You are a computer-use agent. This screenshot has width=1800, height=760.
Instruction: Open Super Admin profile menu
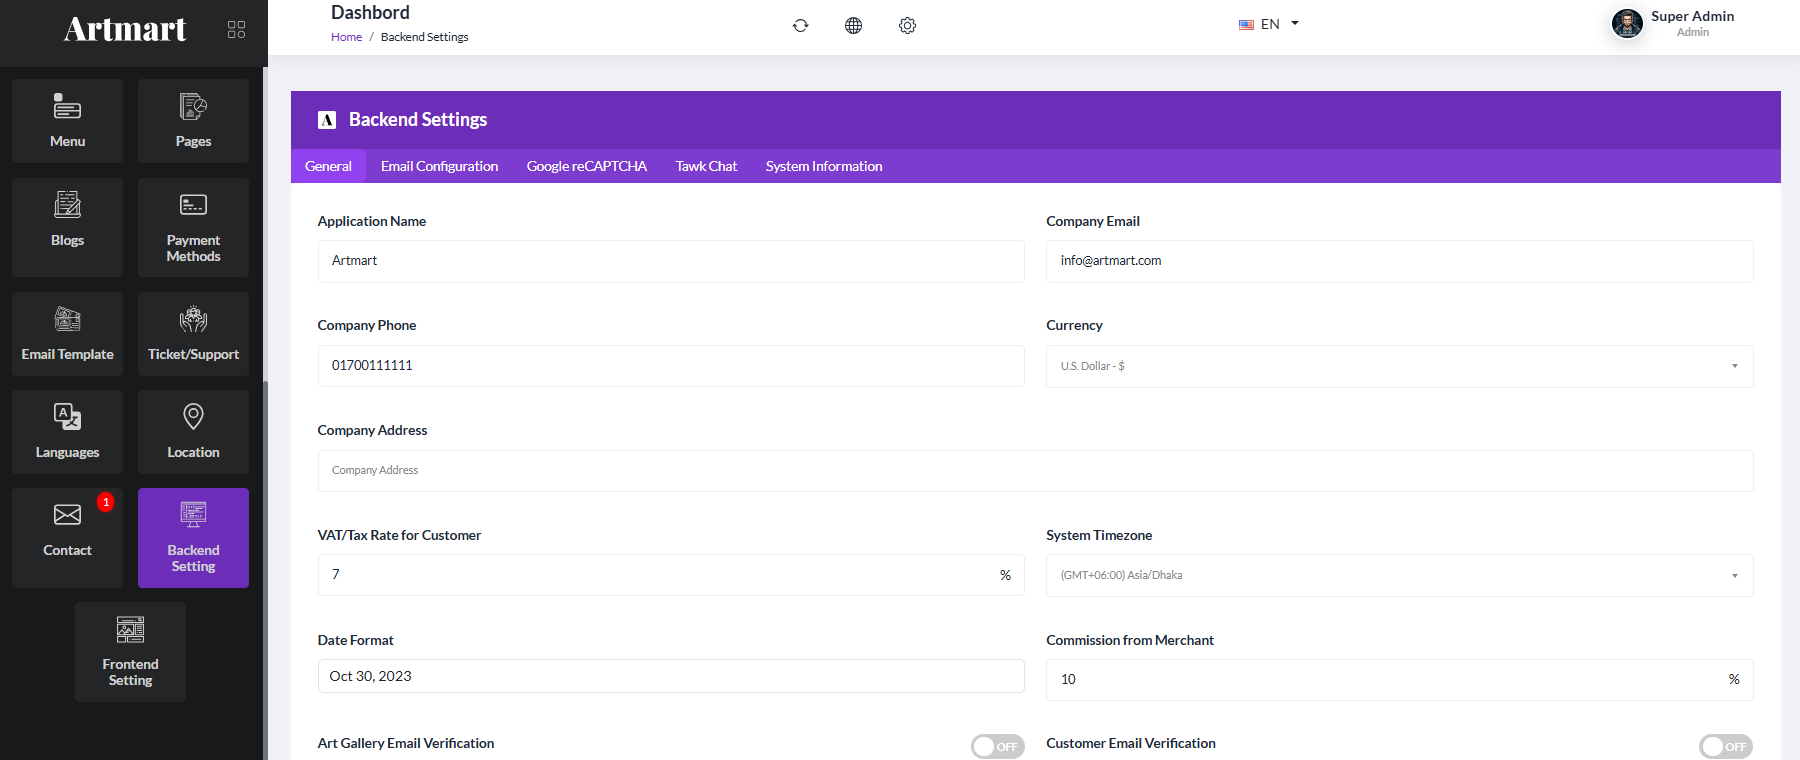(x=1673, y=23)
